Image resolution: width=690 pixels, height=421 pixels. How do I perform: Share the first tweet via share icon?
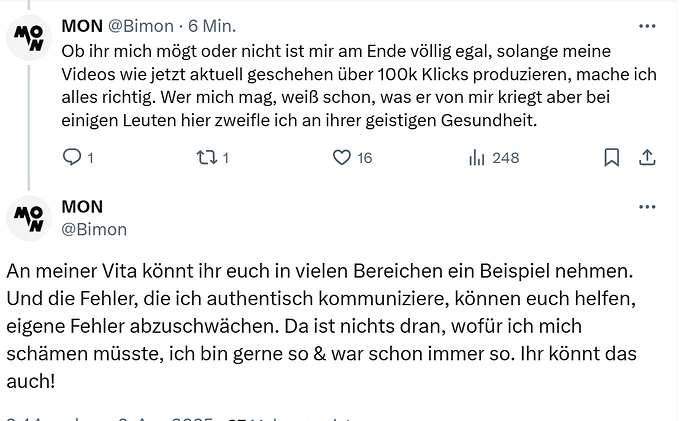click(647, 157)
